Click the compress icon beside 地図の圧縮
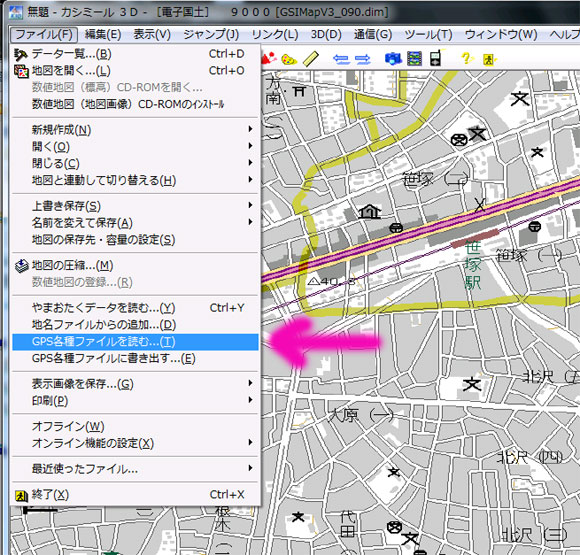This screenshot has height=555, width=580. point(21,266)
